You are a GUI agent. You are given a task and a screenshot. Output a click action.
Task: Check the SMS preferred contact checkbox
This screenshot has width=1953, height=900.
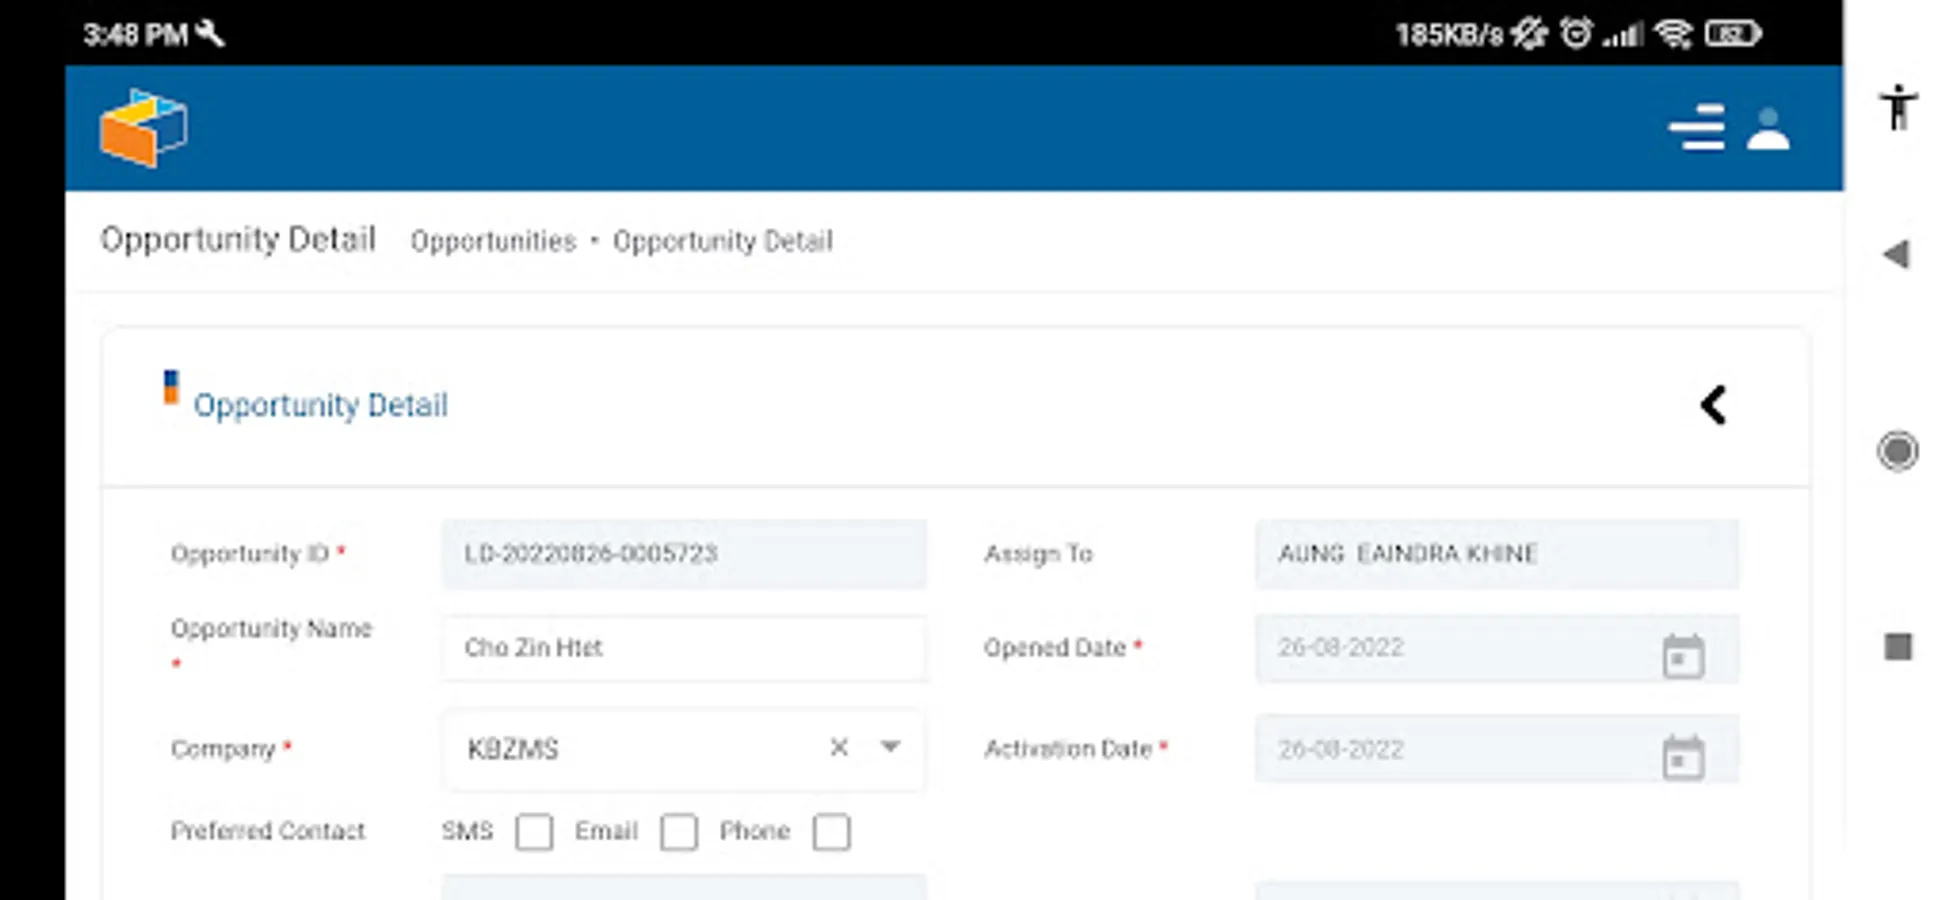click(534, 832)
